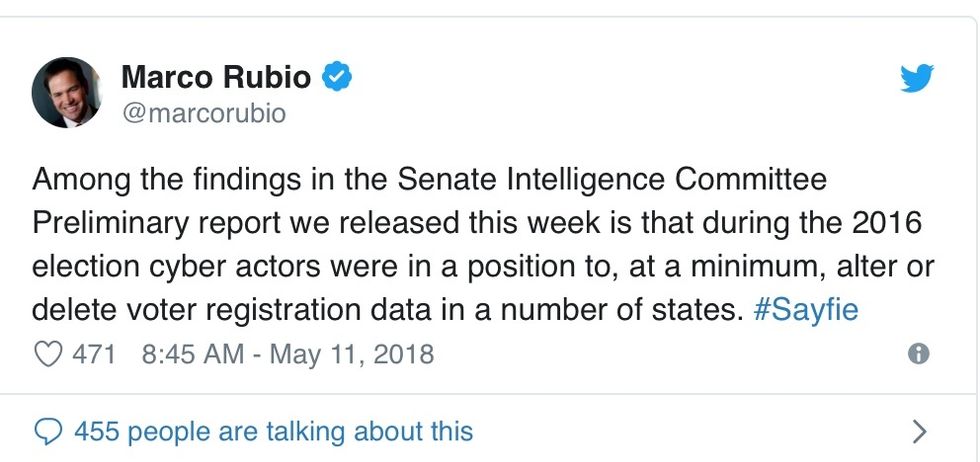The image size is (980, 462).
Task: Click the 471 likes count
Action: tap(95, 354)
